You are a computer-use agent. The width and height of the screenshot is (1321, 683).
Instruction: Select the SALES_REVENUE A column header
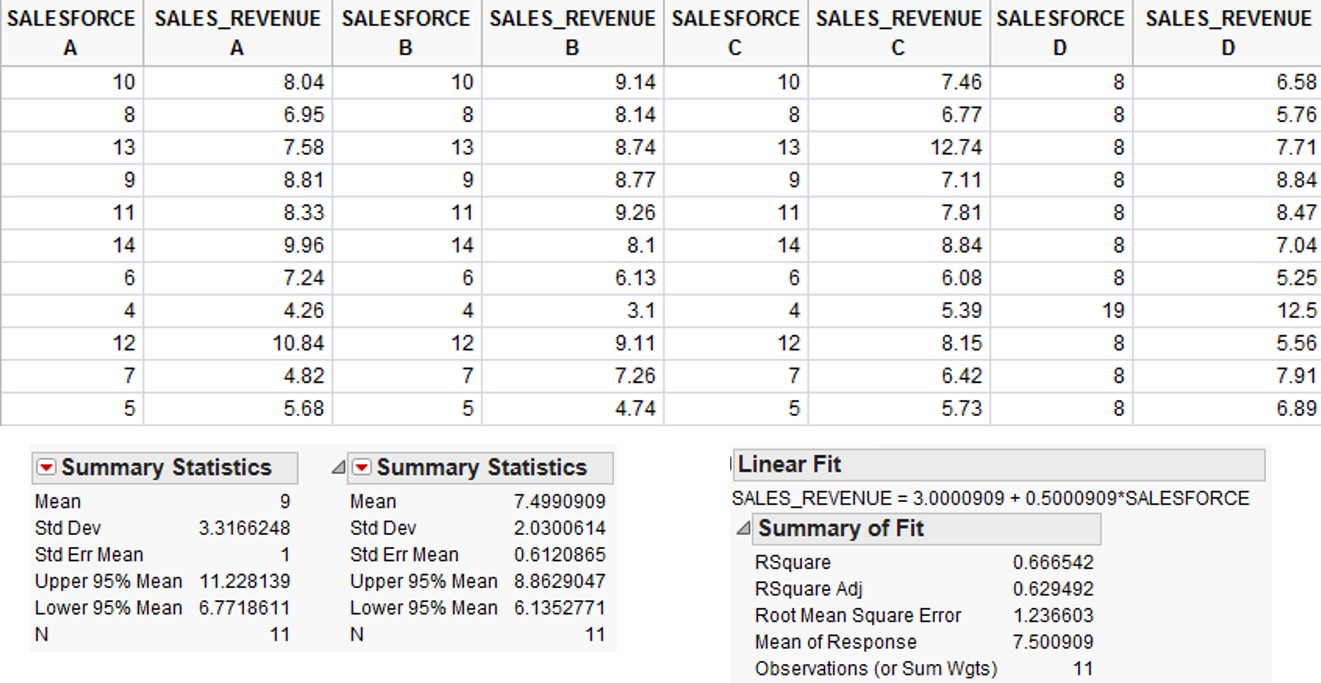point(237,33)
